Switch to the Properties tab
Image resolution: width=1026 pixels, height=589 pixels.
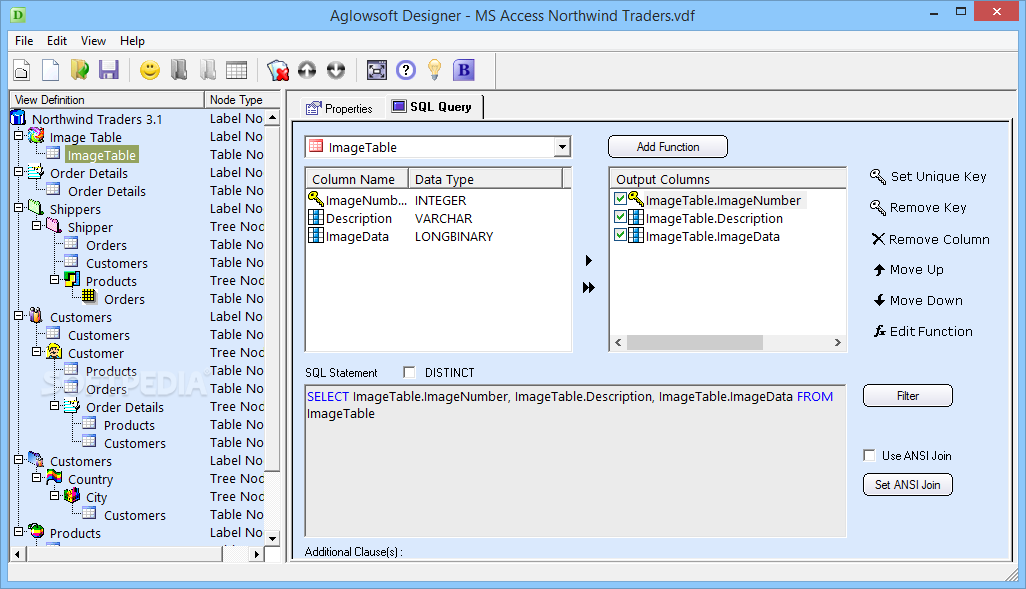340,108
